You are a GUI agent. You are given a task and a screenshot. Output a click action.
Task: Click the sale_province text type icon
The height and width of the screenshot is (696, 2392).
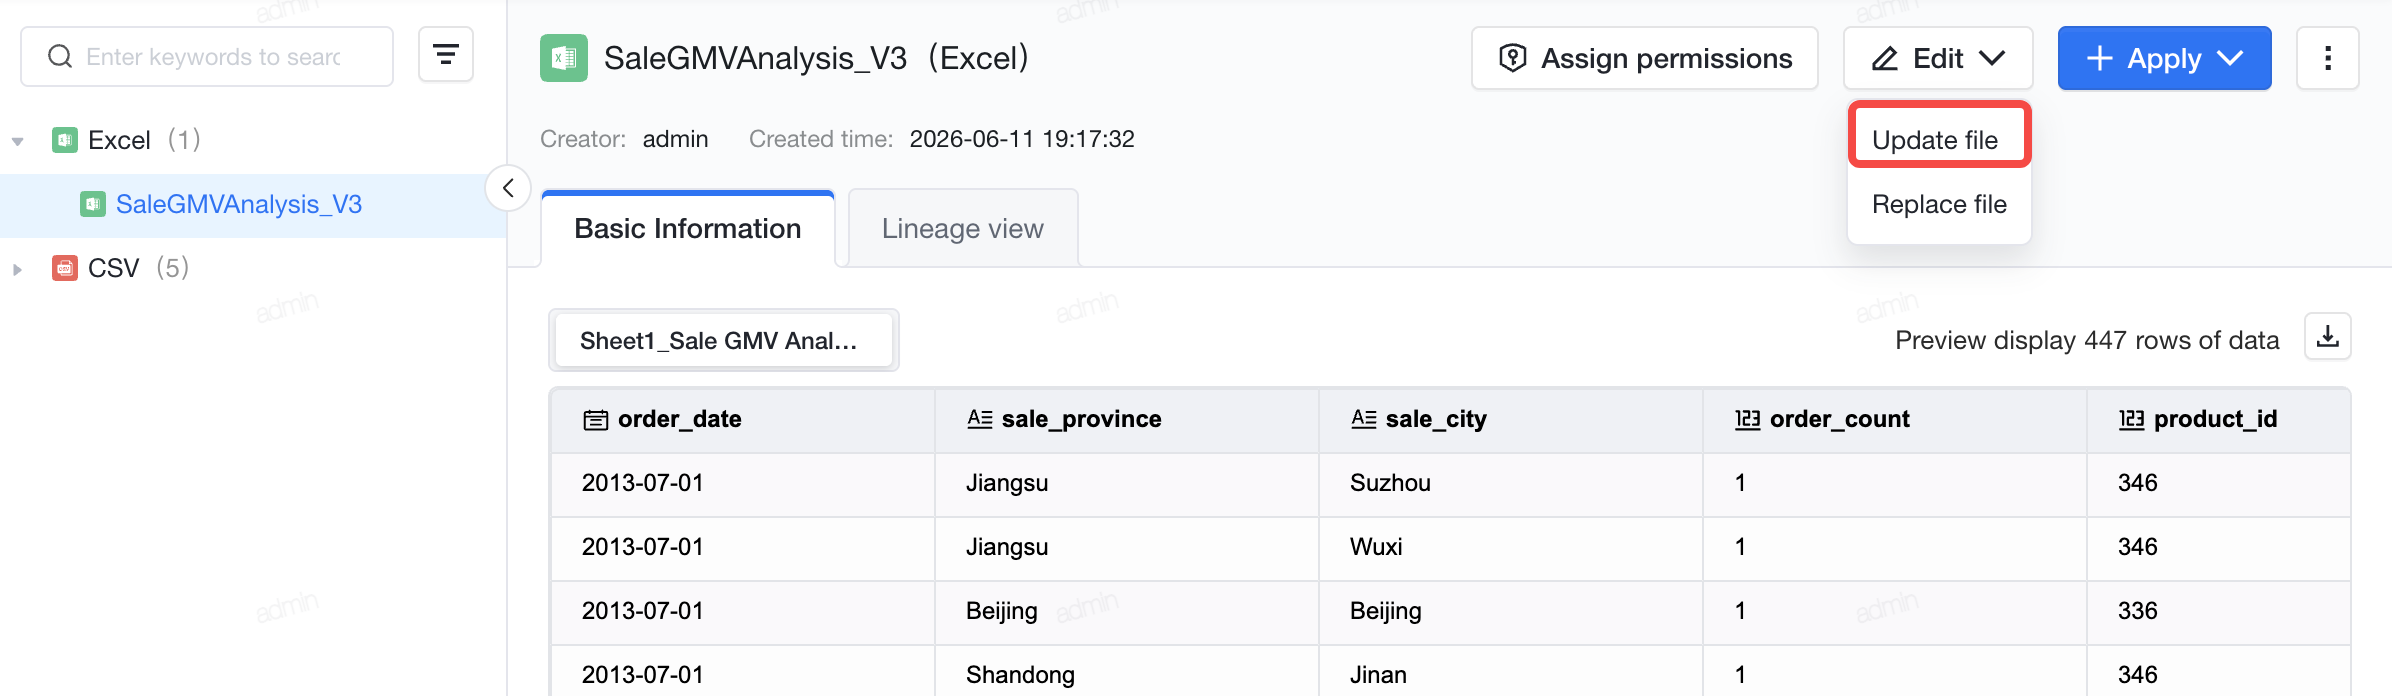pyautogui.click(x=980, y=419)
